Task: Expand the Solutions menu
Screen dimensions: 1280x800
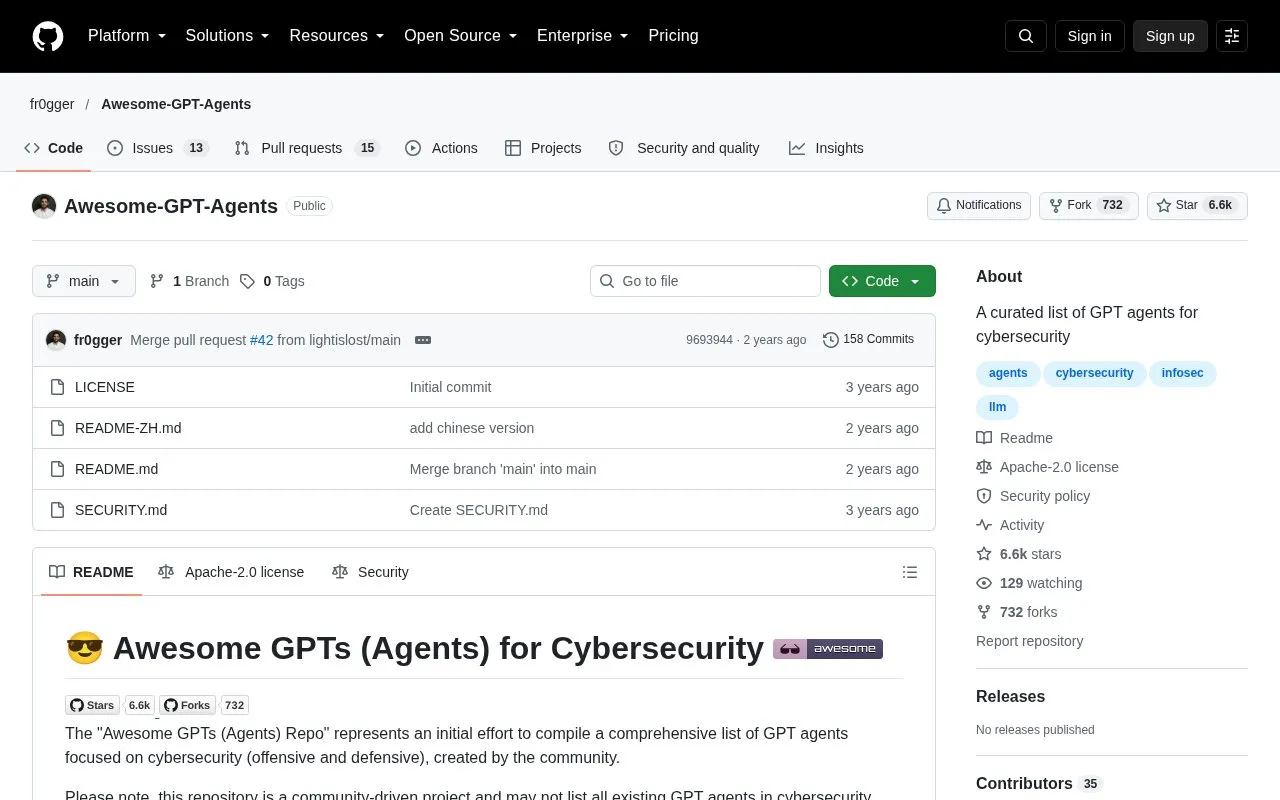Action: 227,36
